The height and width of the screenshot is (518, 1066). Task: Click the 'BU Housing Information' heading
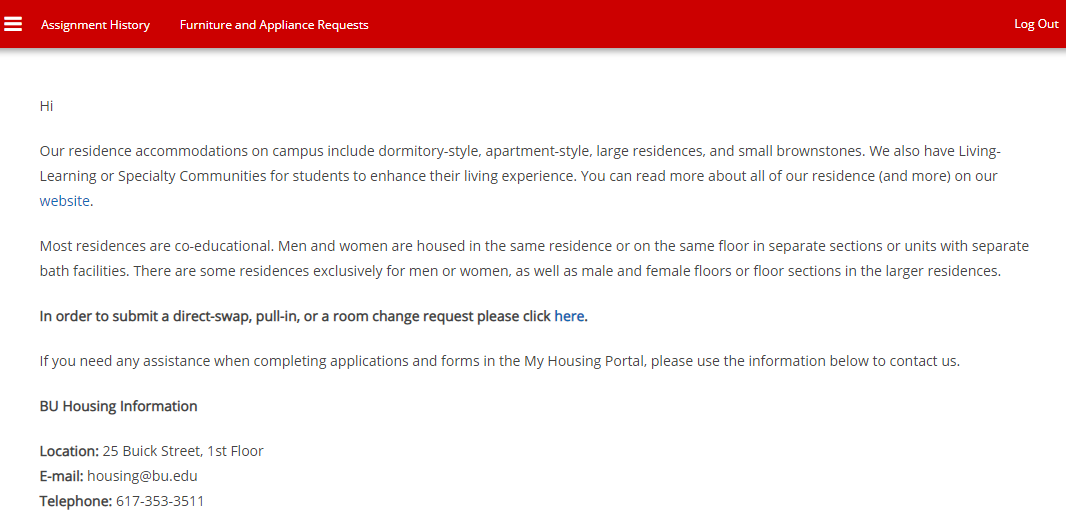pos(118,406)
